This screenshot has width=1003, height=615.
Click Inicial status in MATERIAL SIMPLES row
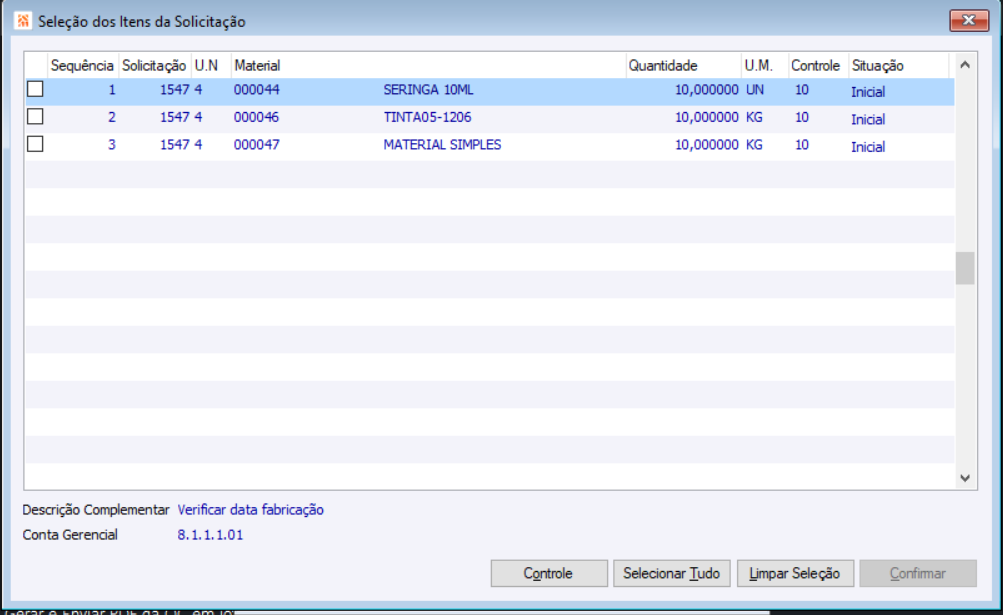coord(868,147)
